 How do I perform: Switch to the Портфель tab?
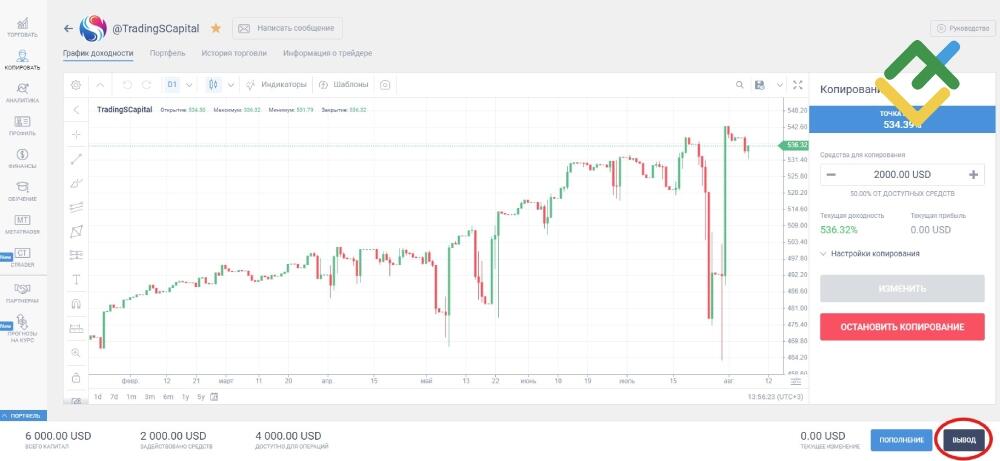click(x=168, y=54)
